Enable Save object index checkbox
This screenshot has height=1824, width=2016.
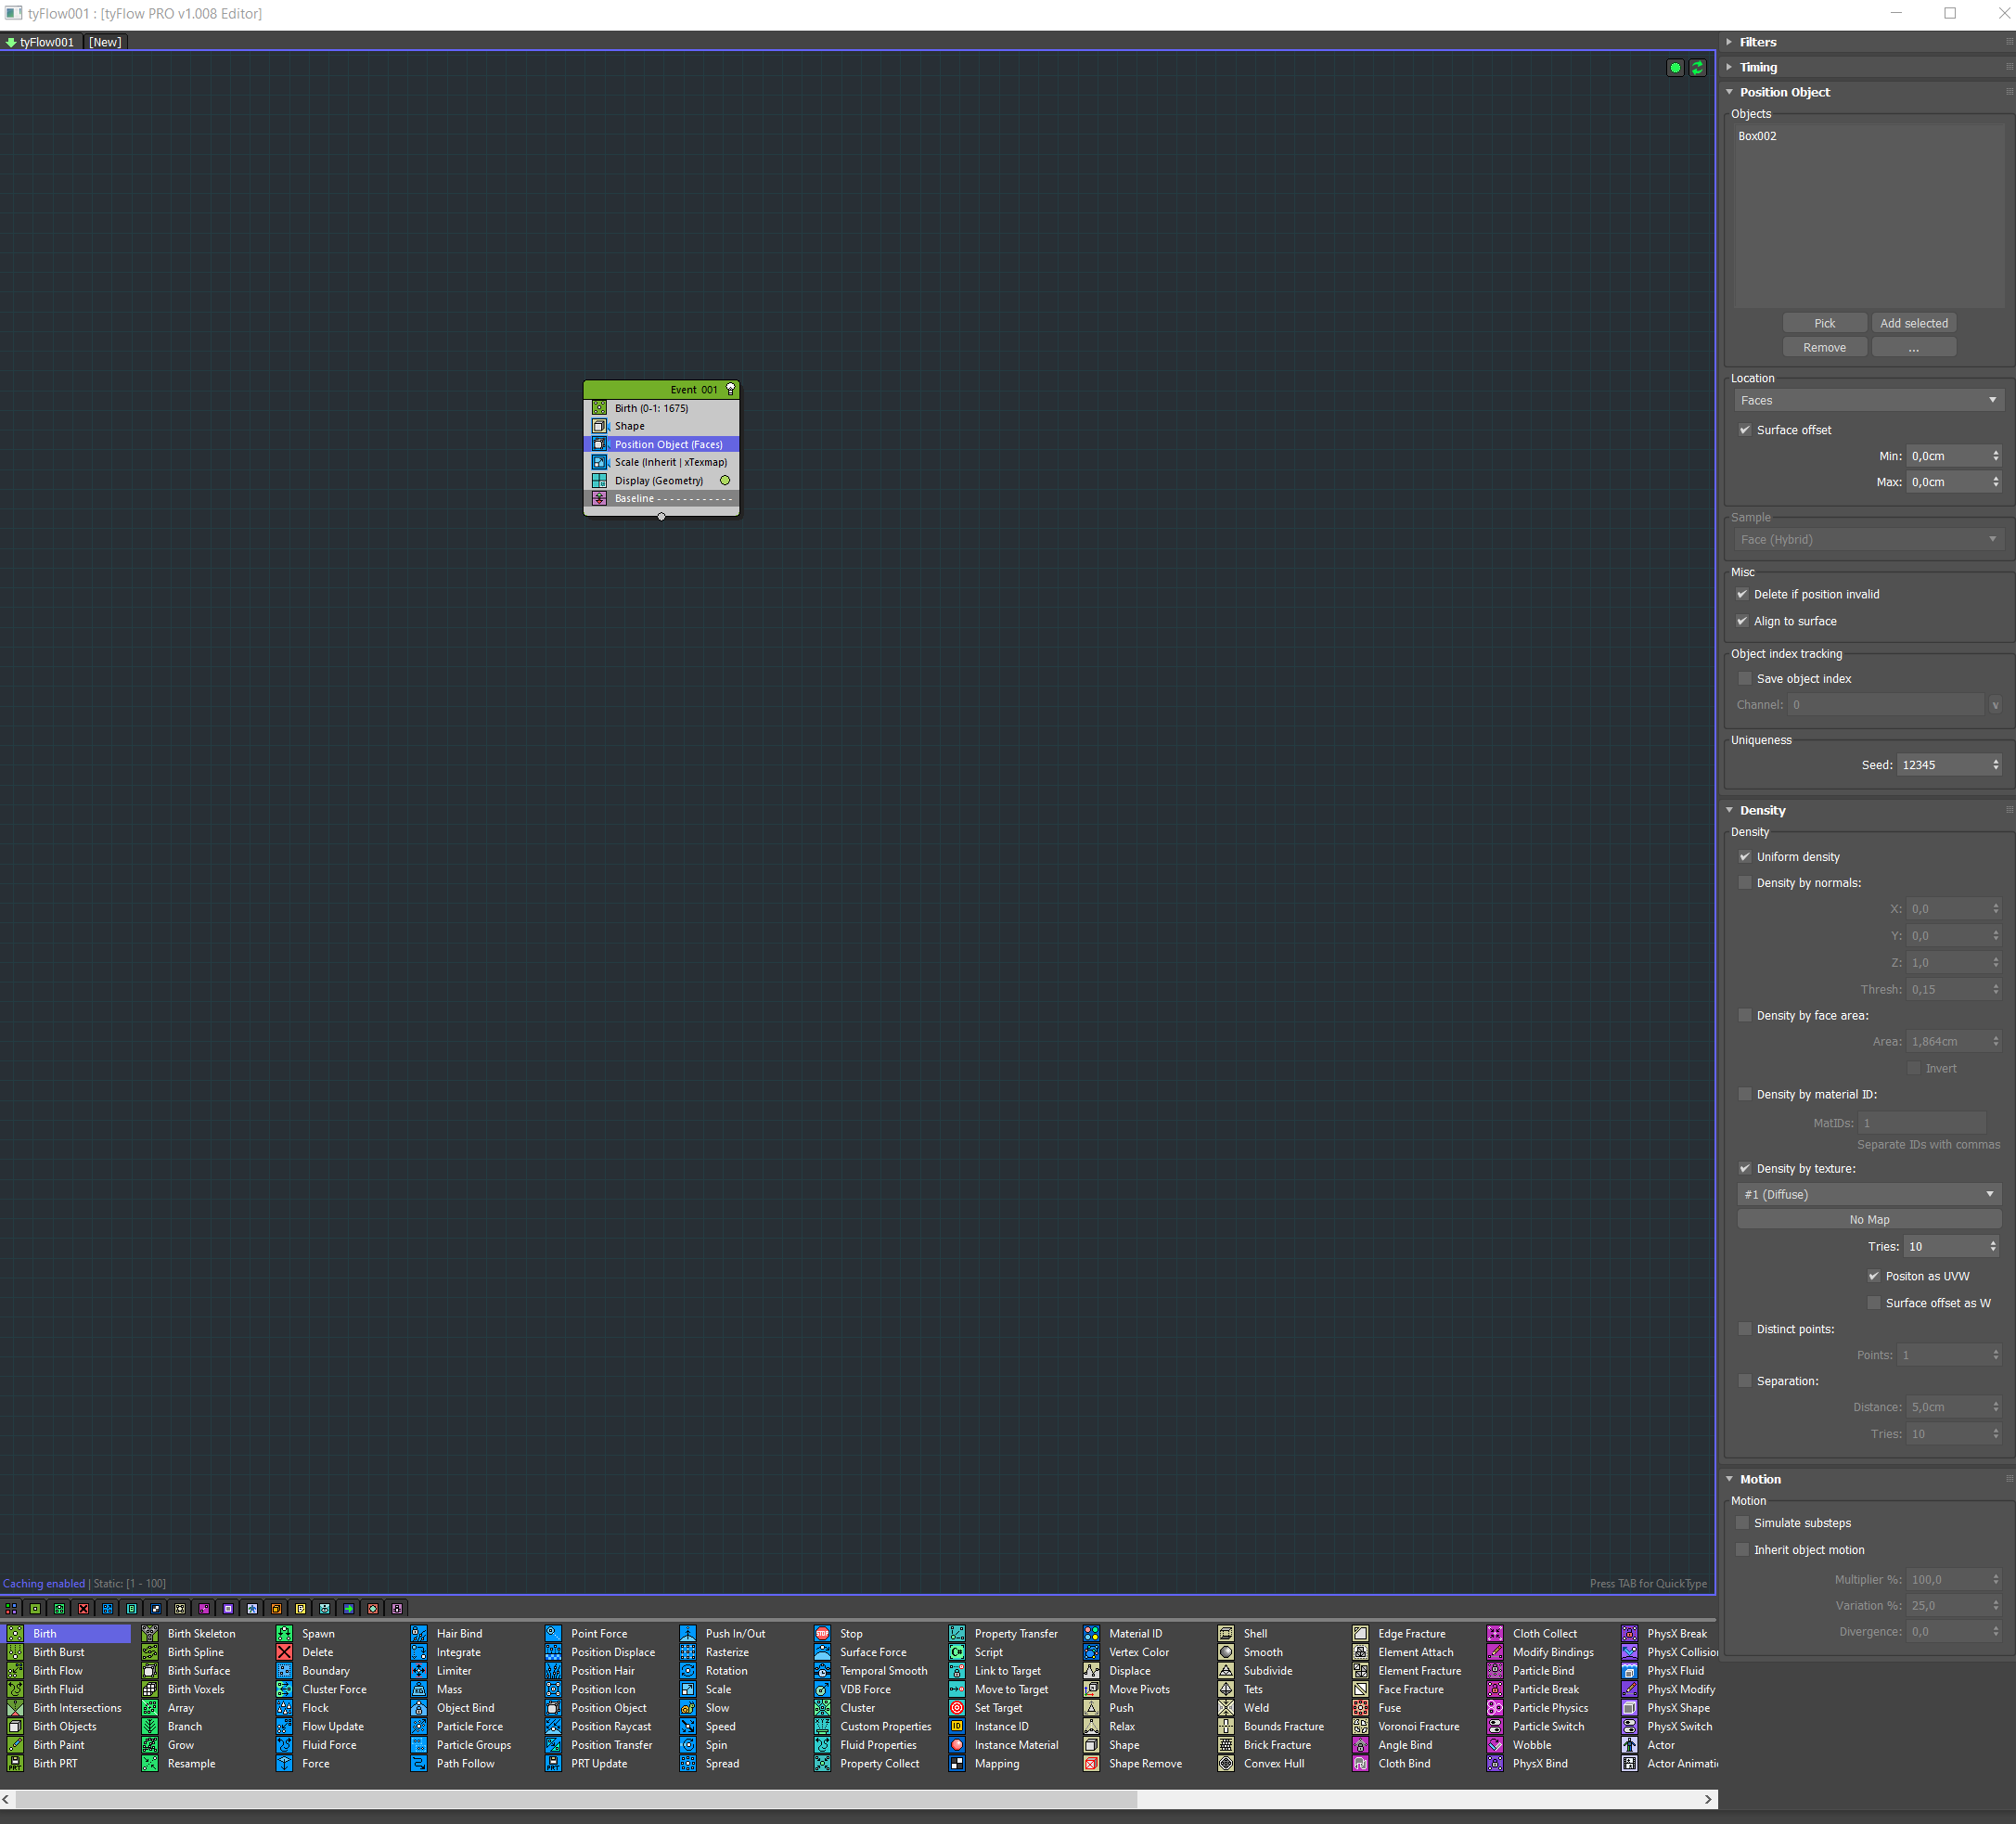(1745, 679)
